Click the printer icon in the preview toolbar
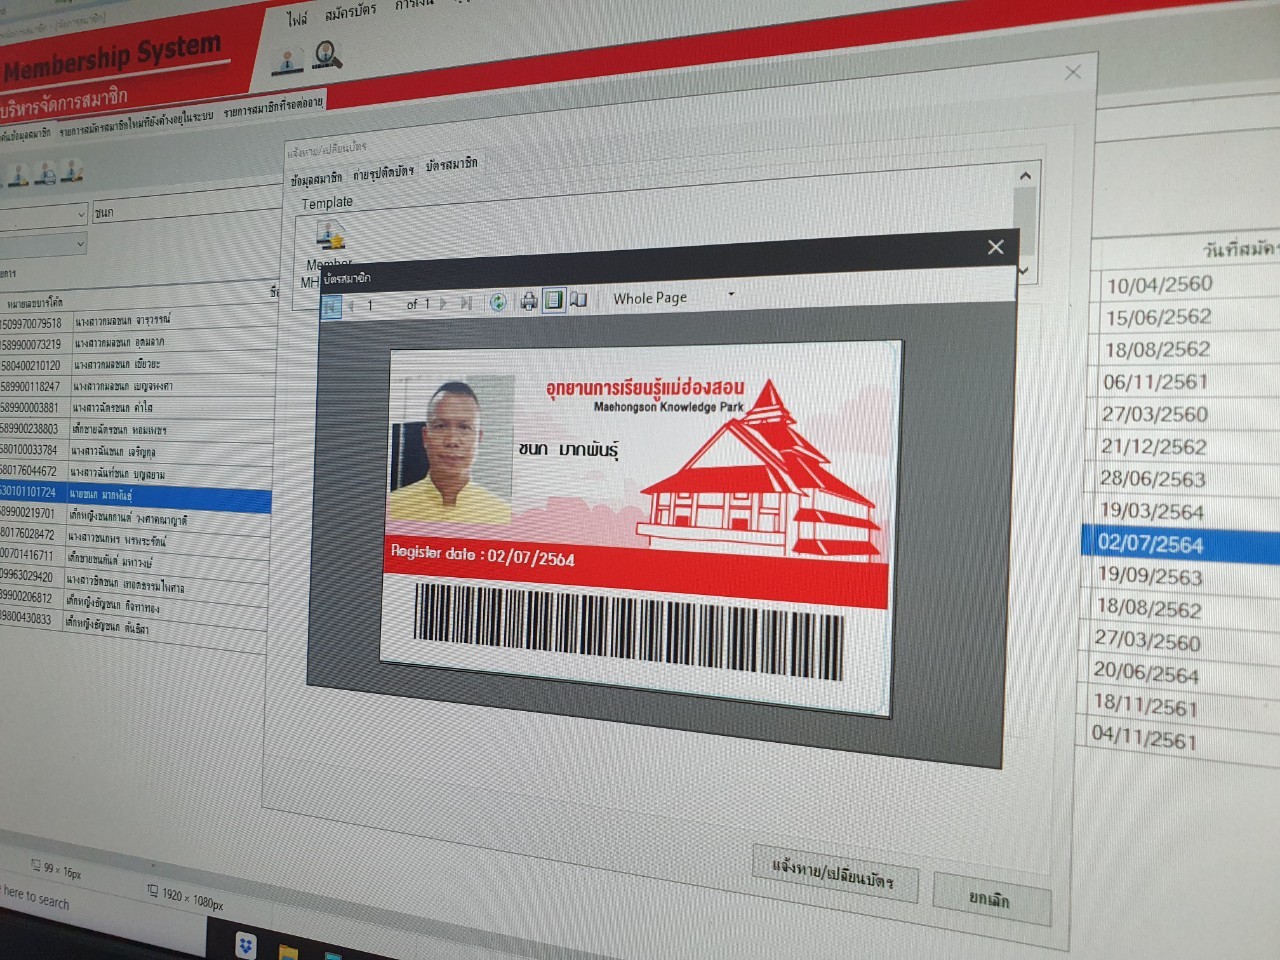This screenshot has width=1280, height=960. click(x=528, y=301)
